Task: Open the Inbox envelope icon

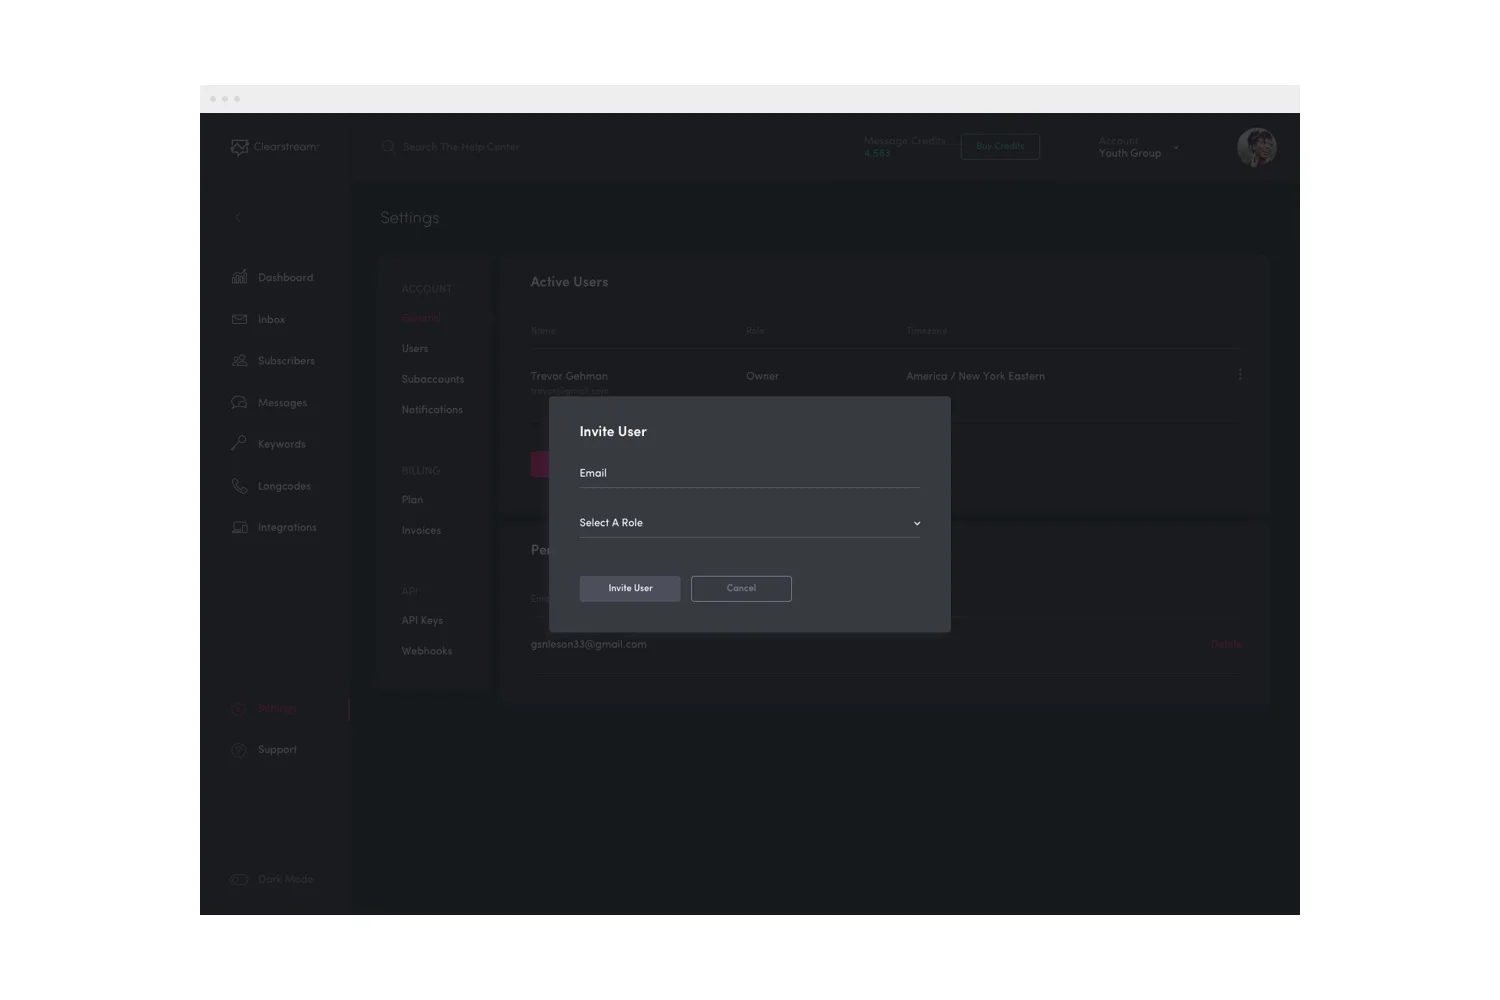Action: pos(239,319)
